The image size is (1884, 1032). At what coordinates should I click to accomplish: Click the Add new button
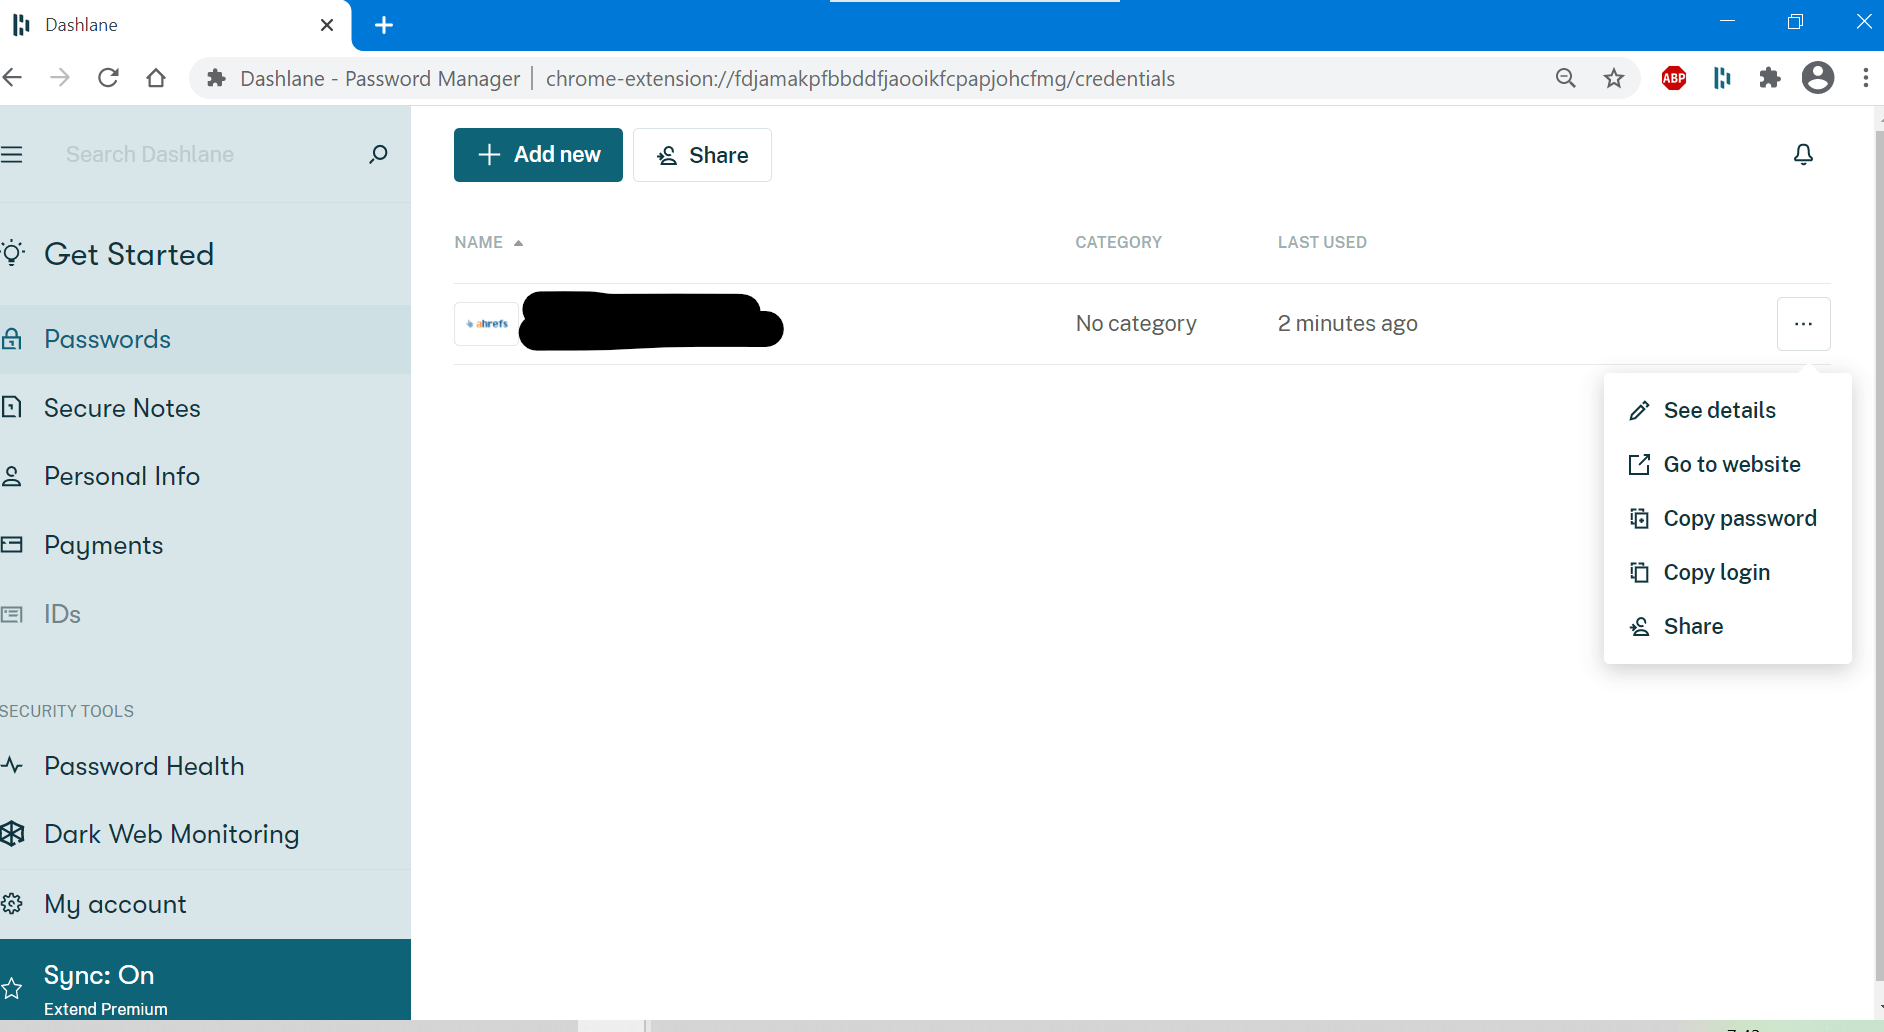tap(537, 154)
